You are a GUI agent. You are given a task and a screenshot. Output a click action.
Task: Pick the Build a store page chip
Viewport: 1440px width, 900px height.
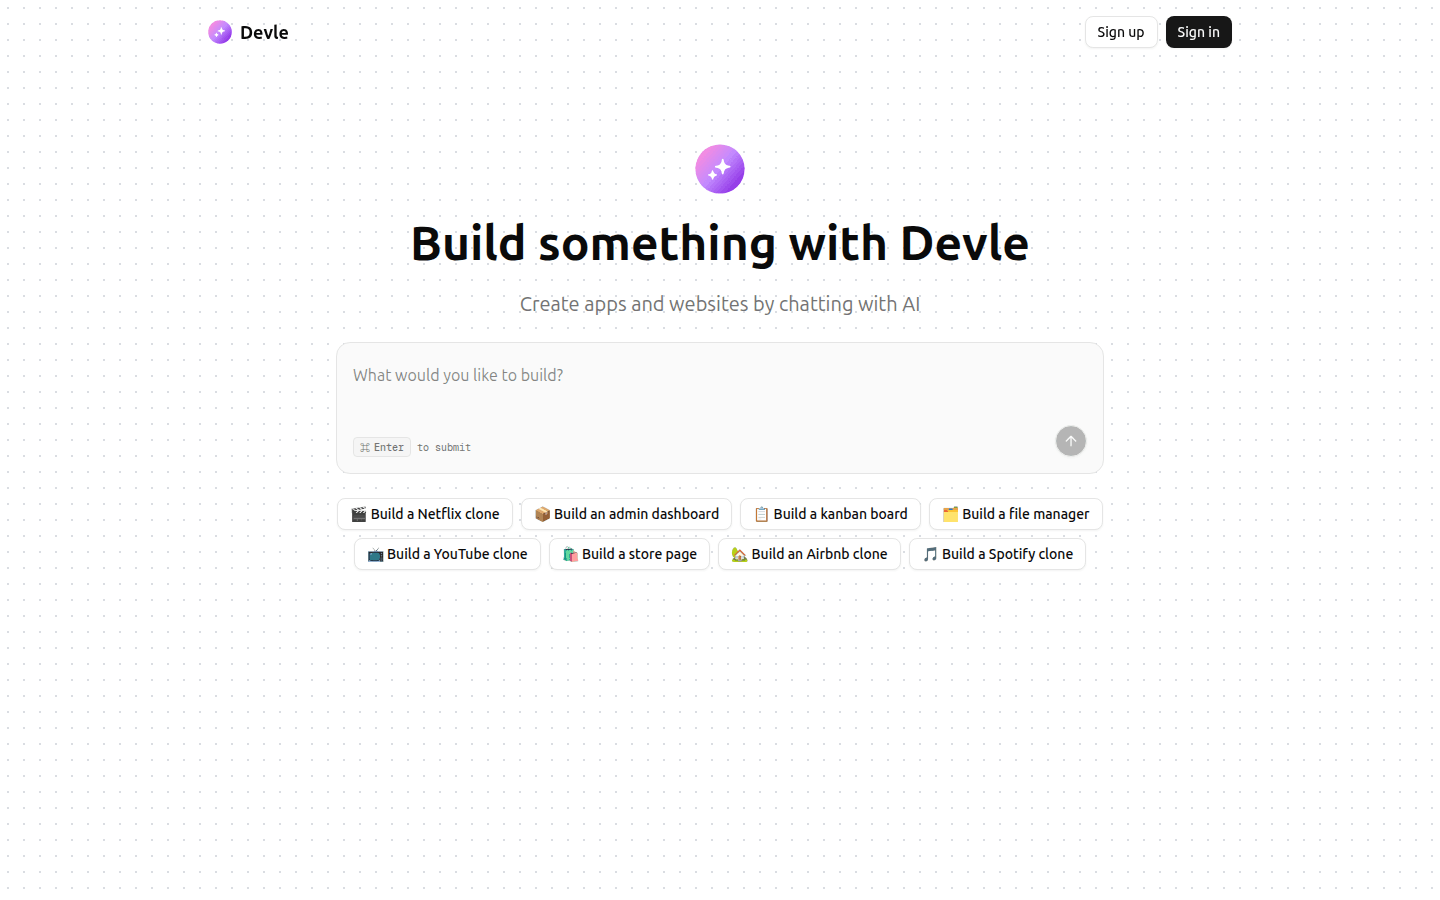pyautogui.click(x=629, y=554)
